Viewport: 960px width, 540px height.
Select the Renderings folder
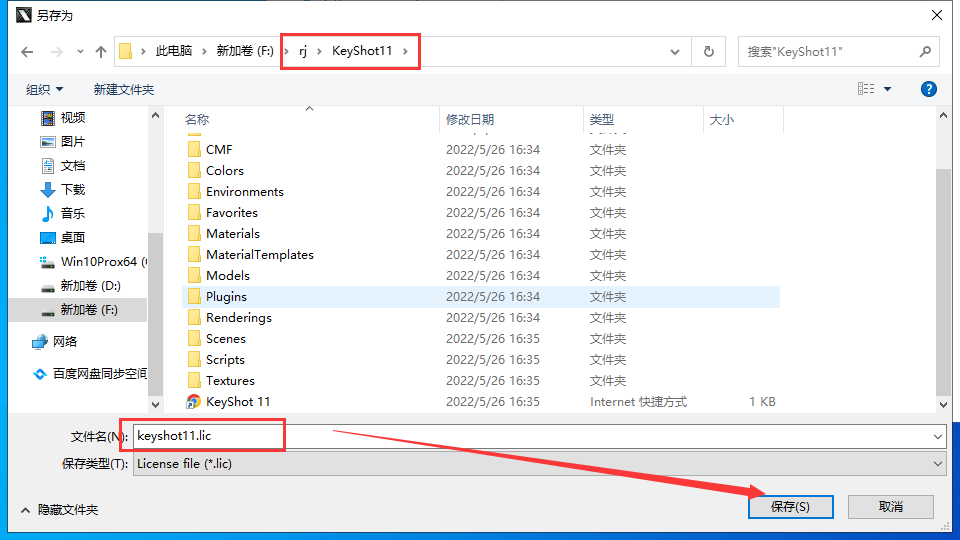tap(239, 318)
